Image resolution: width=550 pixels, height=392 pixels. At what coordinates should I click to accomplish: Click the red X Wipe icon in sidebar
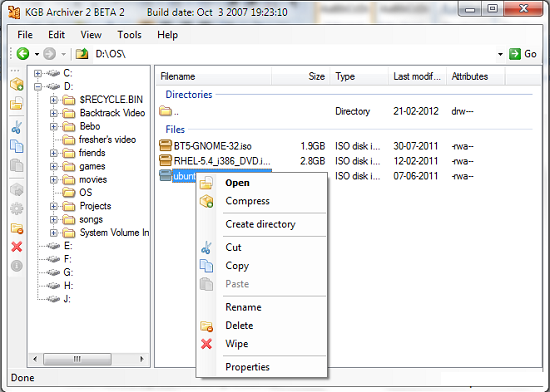16,247
